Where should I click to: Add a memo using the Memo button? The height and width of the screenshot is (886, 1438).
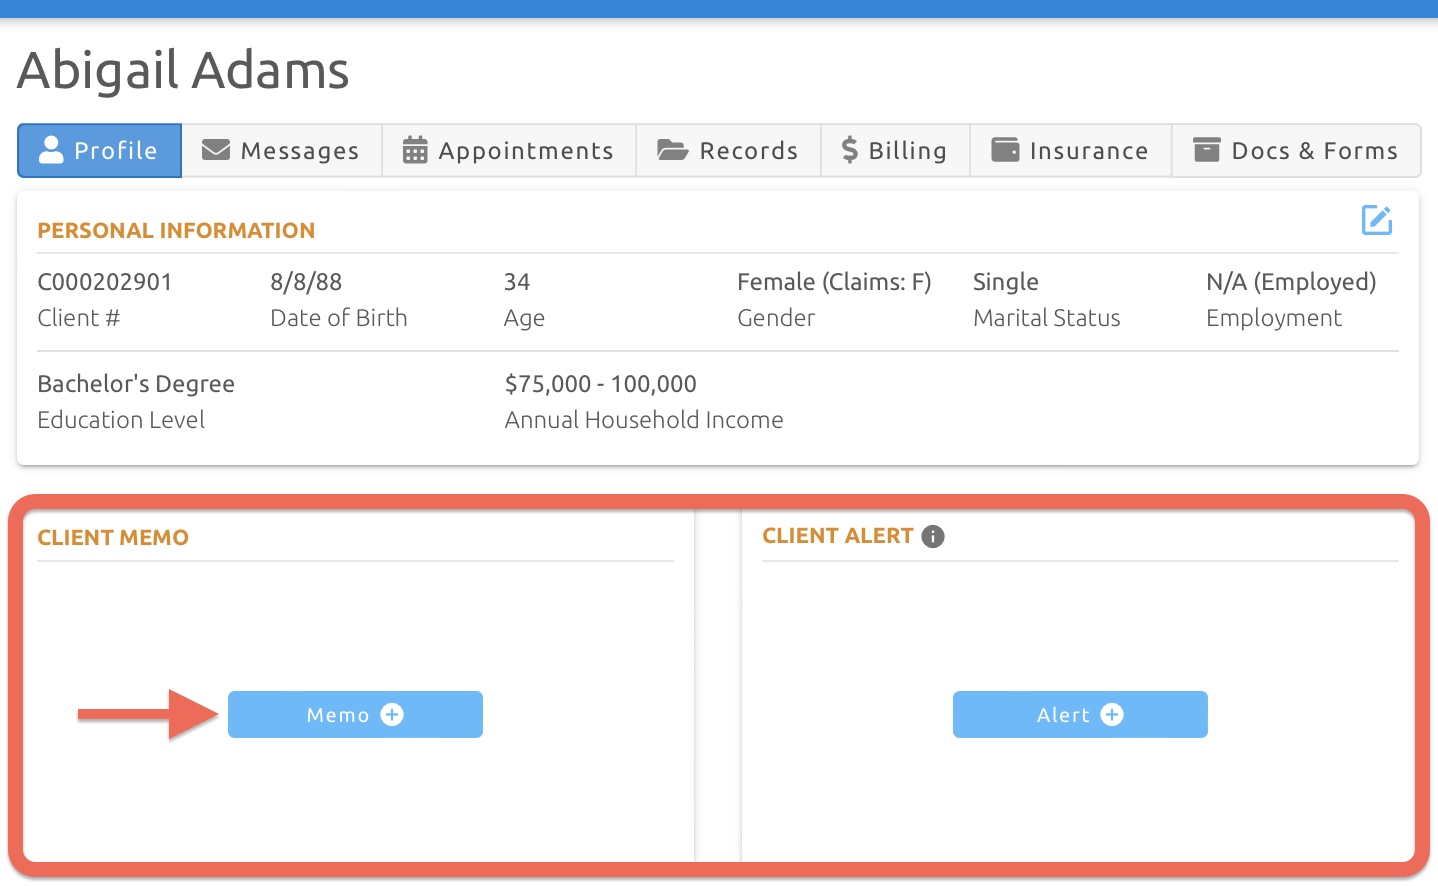click(355, 714)
